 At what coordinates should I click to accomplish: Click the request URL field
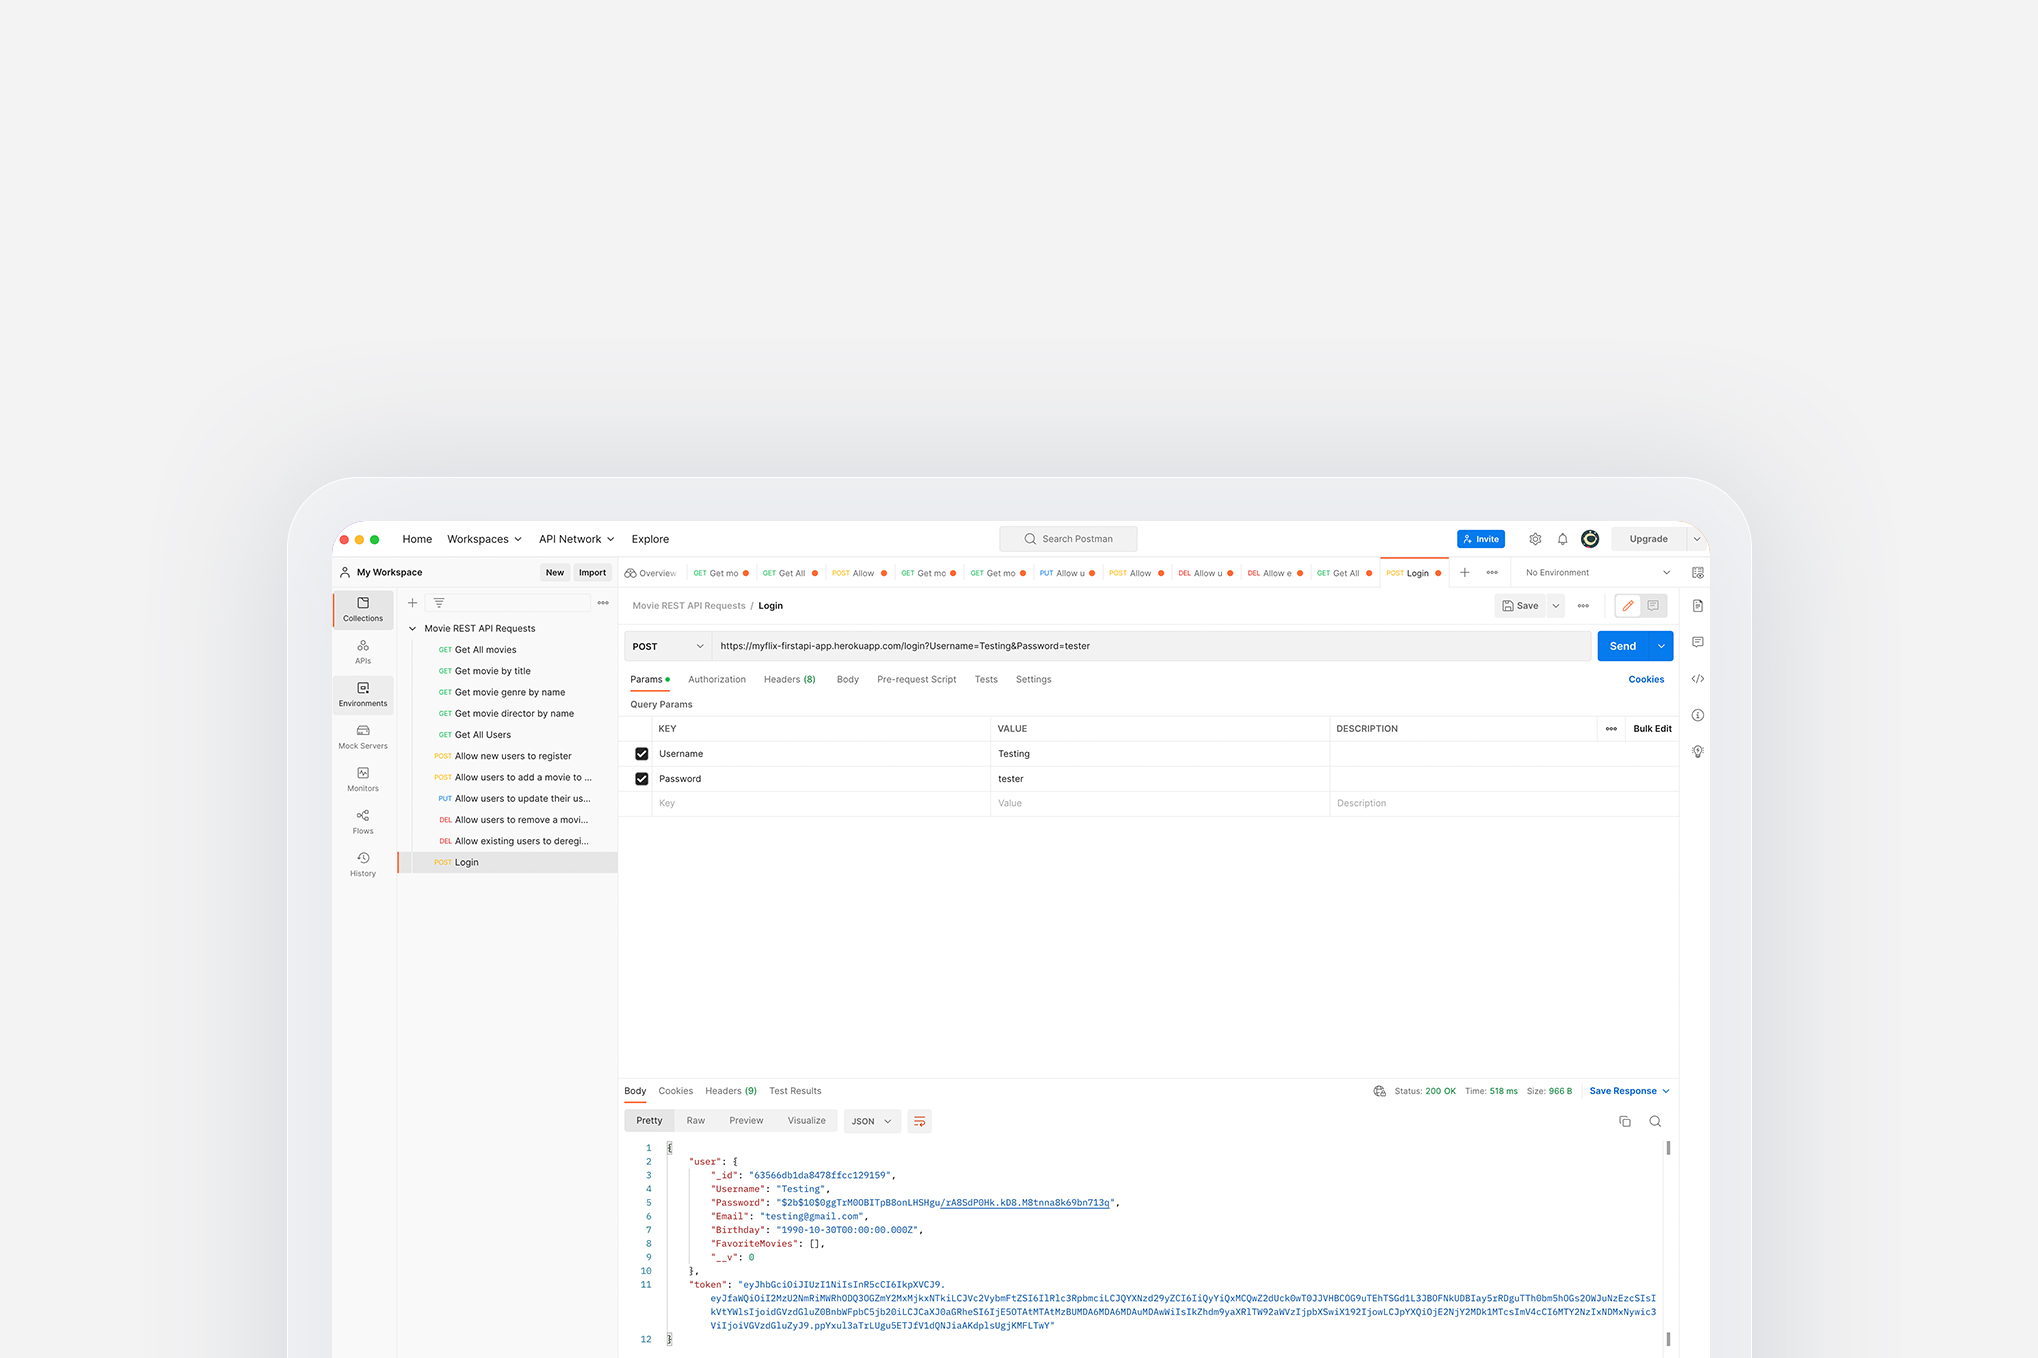pyautogui.click(x=1151, y=646)
